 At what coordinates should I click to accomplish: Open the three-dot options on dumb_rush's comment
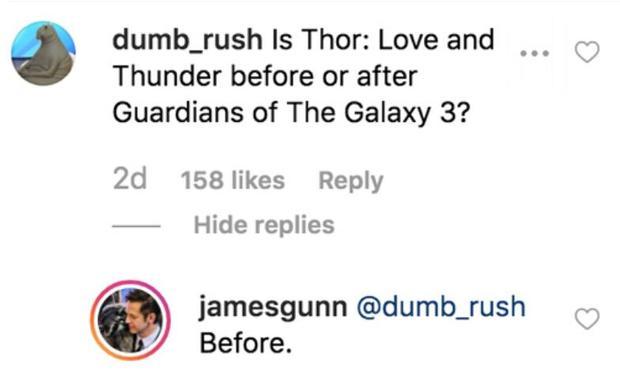[x=535, y=53]
